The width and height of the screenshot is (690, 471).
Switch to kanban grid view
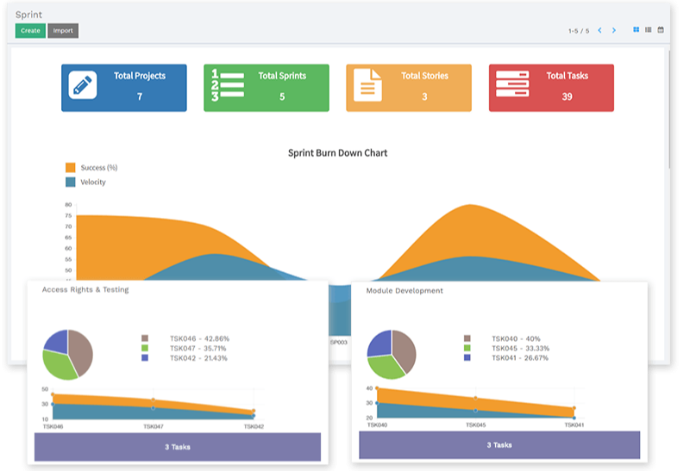coord(636,30)
